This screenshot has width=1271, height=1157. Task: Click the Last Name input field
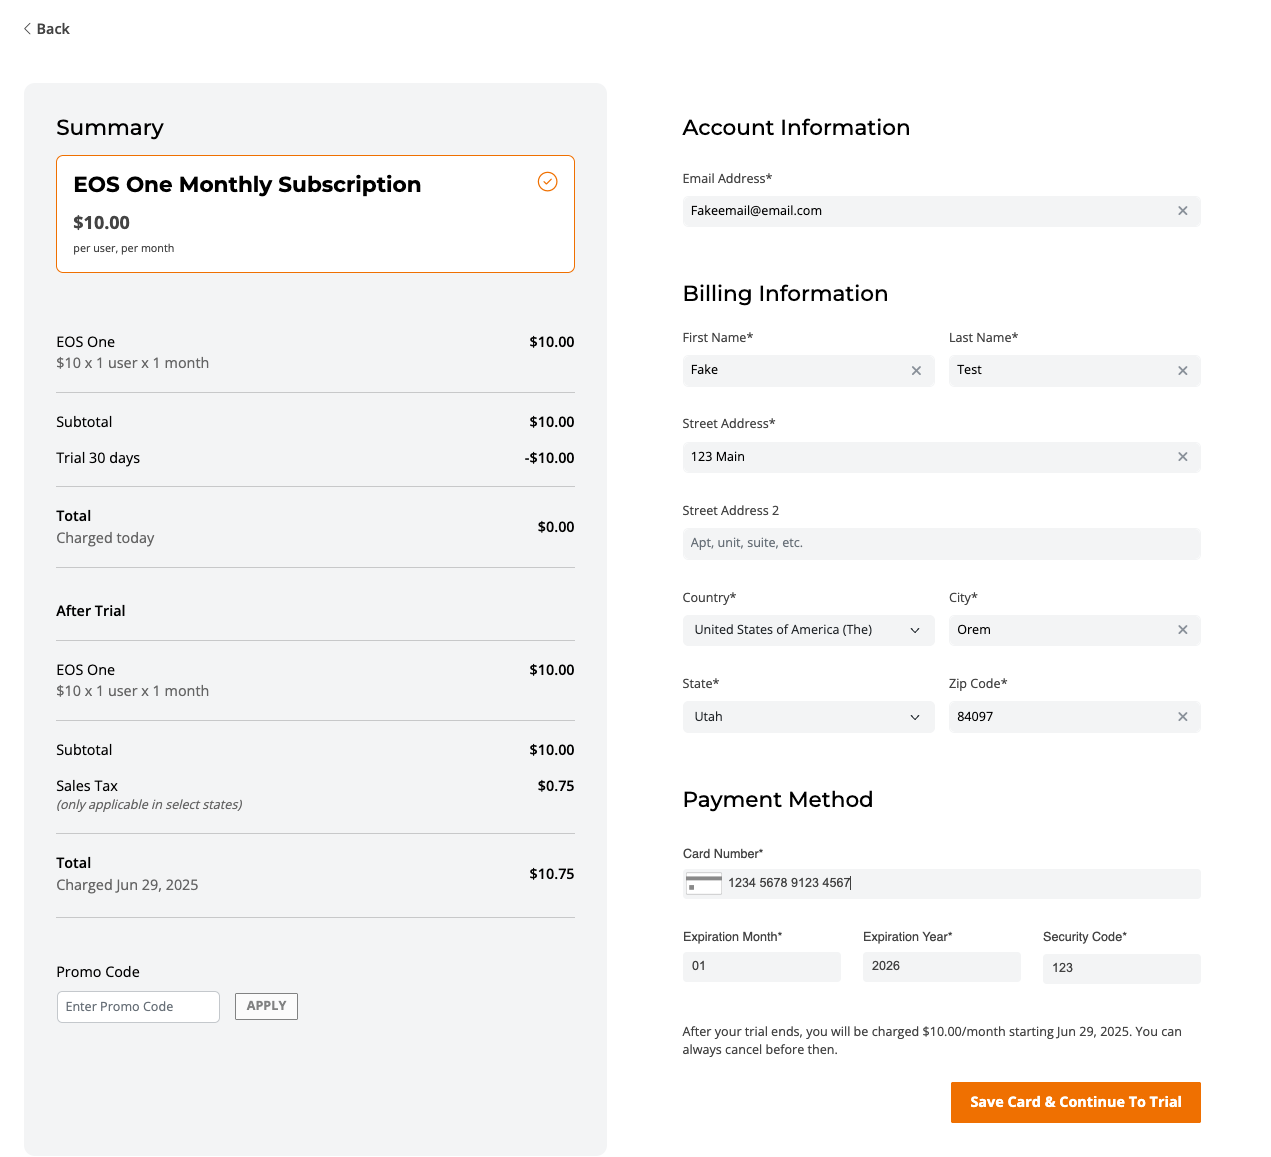tap(1074, 371)
